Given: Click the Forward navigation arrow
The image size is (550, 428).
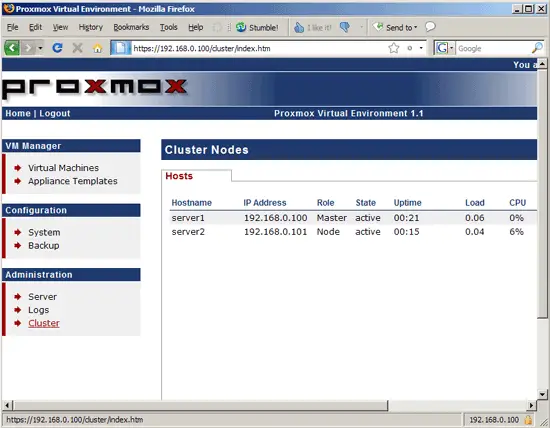Looking at the screenshot, I should tap(28, 48).
